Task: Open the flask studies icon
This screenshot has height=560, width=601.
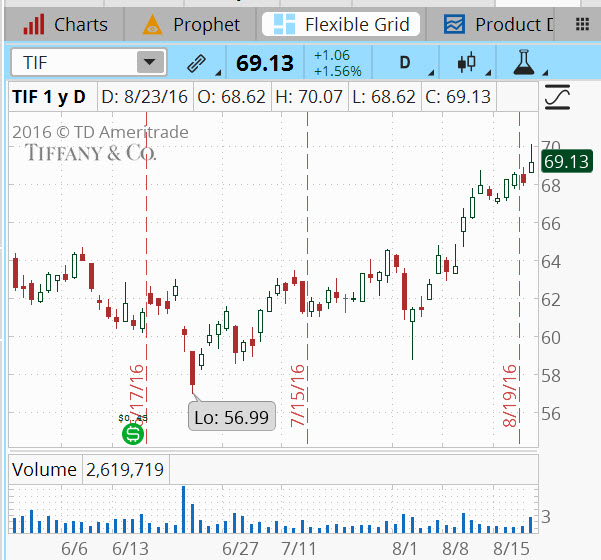Action: (524, 62)
